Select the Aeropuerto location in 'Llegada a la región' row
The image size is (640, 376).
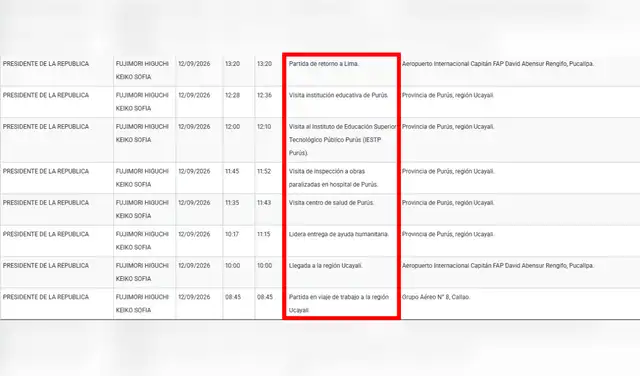[x=498, y=265]
